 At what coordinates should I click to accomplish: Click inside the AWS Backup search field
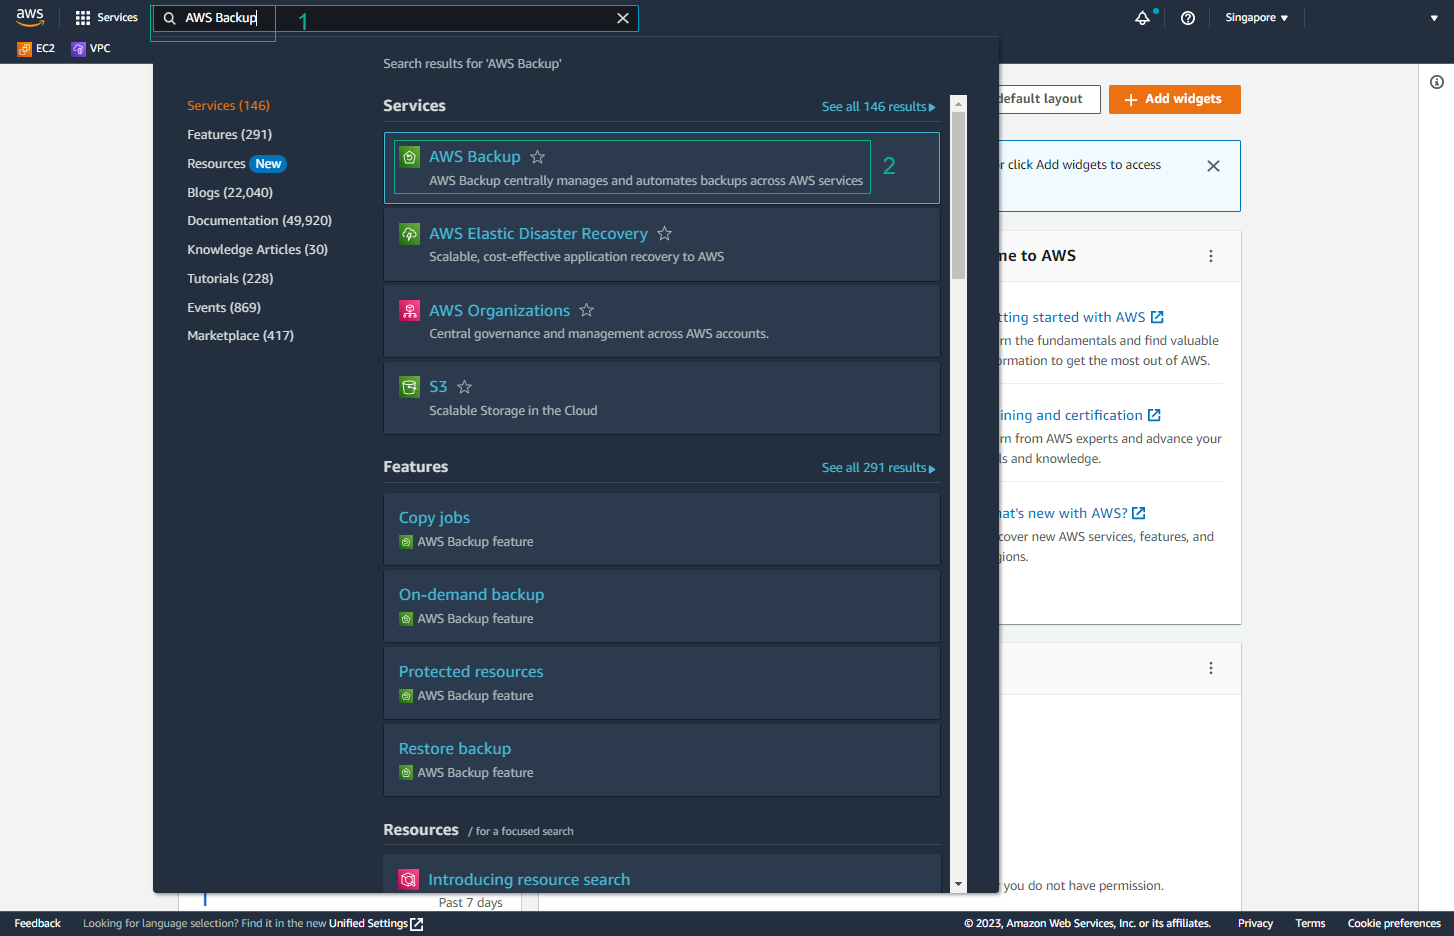tap(395, 18)
